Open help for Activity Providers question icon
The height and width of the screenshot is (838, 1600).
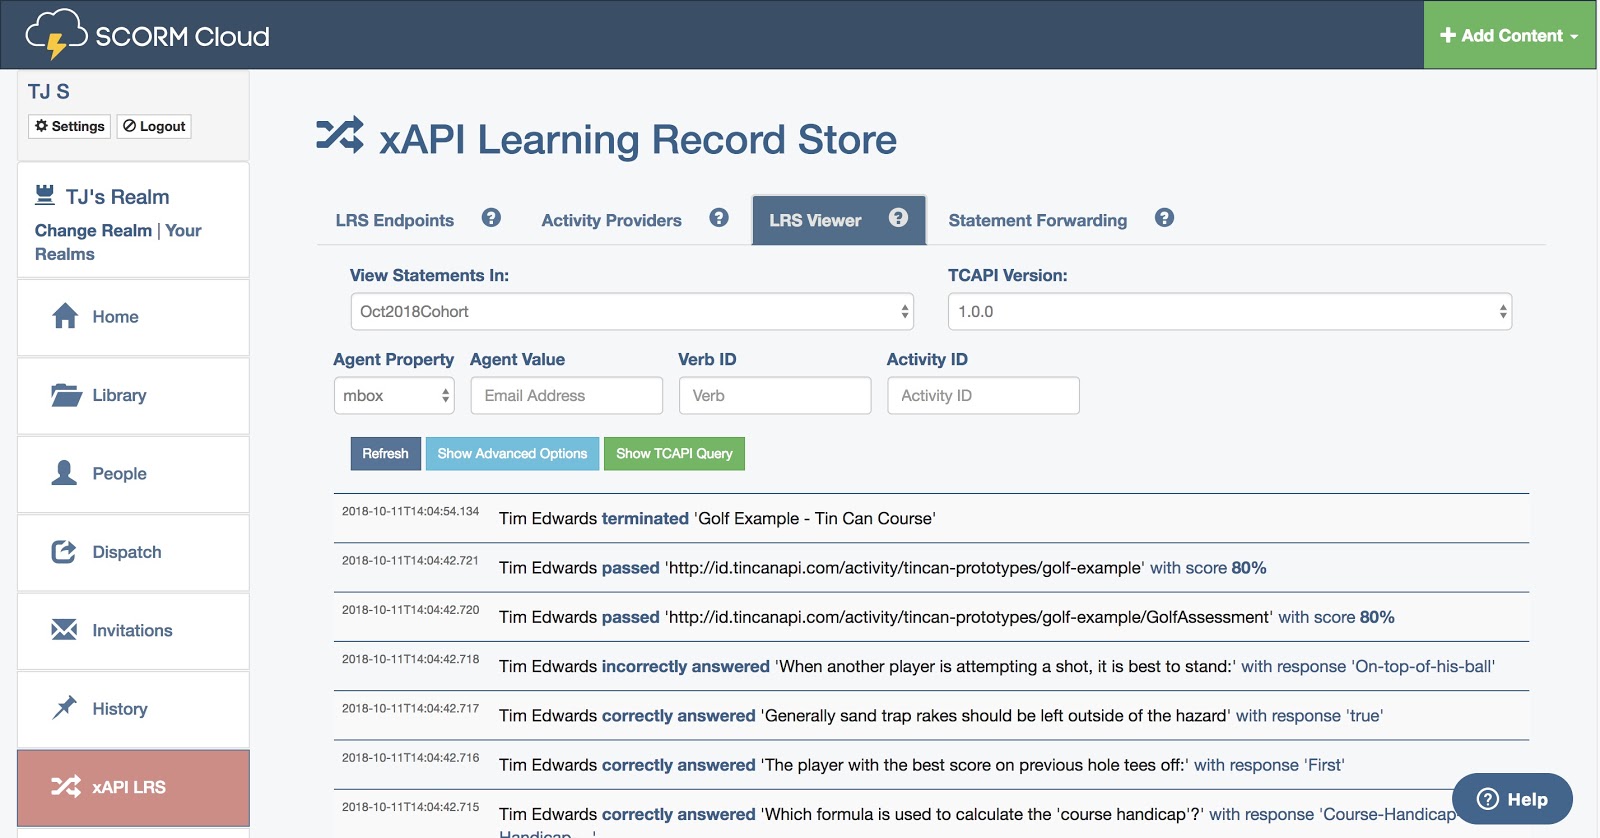click(x=719, y=218)
